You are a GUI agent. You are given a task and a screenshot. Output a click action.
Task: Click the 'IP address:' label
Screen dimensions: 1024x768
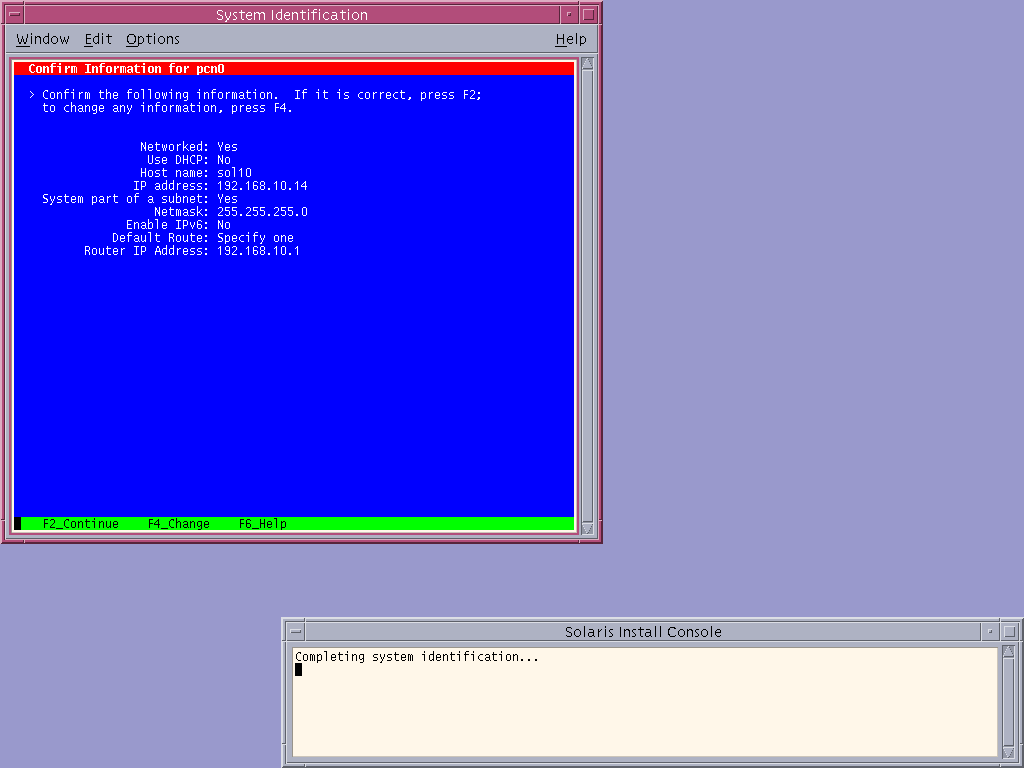(x=171, y=185)
